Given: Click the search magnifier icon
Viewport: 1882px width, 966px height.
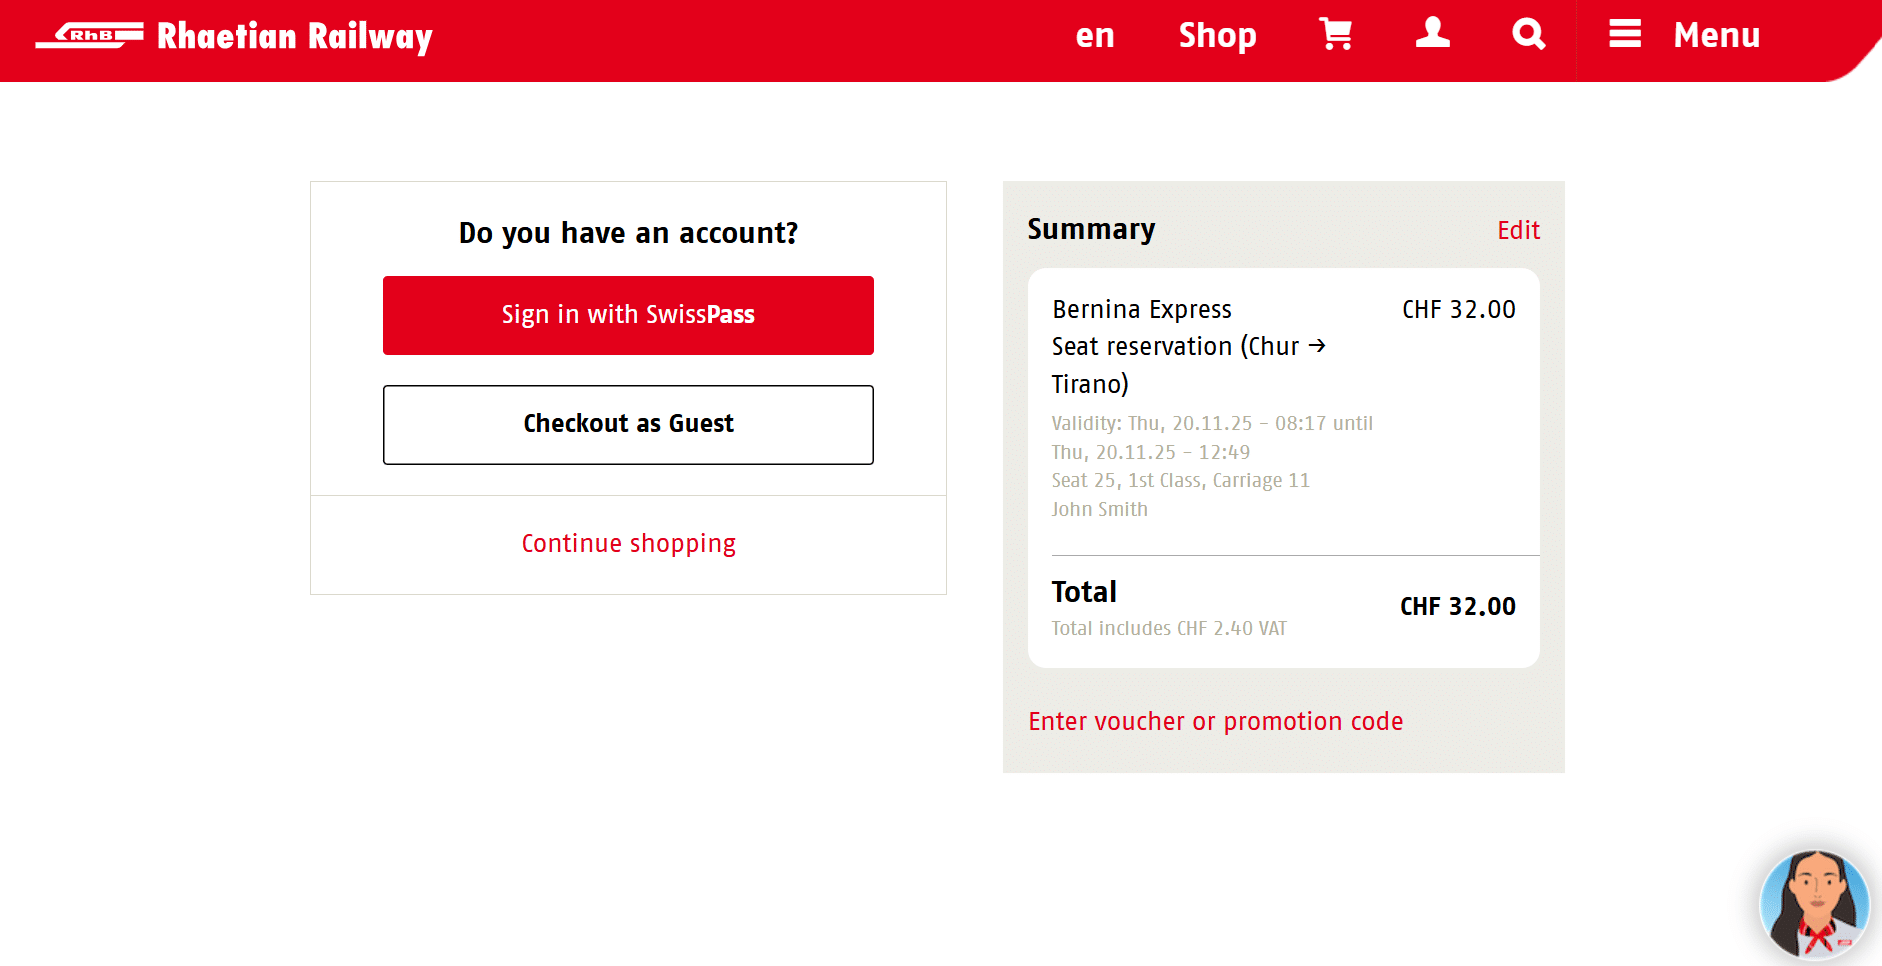Looking at the screenshot, I should 1528,34.
